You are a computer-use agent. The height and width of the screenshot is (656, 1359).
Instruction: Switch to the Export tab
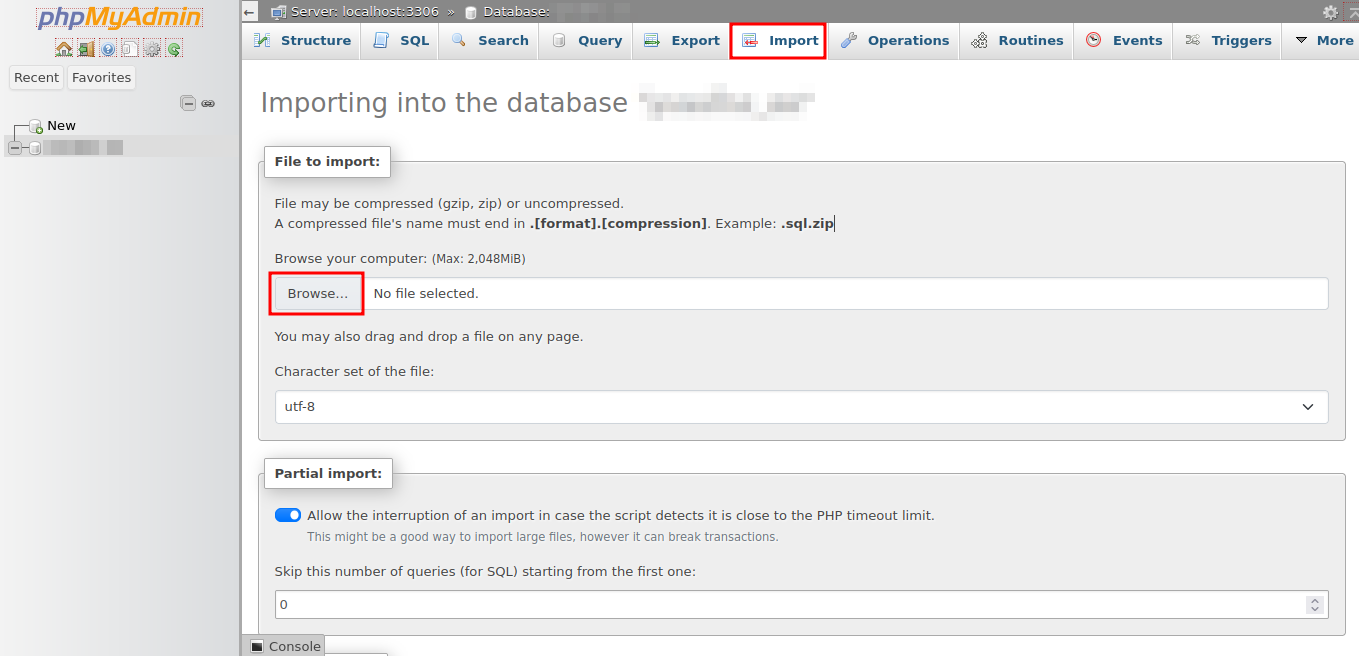[x=682, y=41]
